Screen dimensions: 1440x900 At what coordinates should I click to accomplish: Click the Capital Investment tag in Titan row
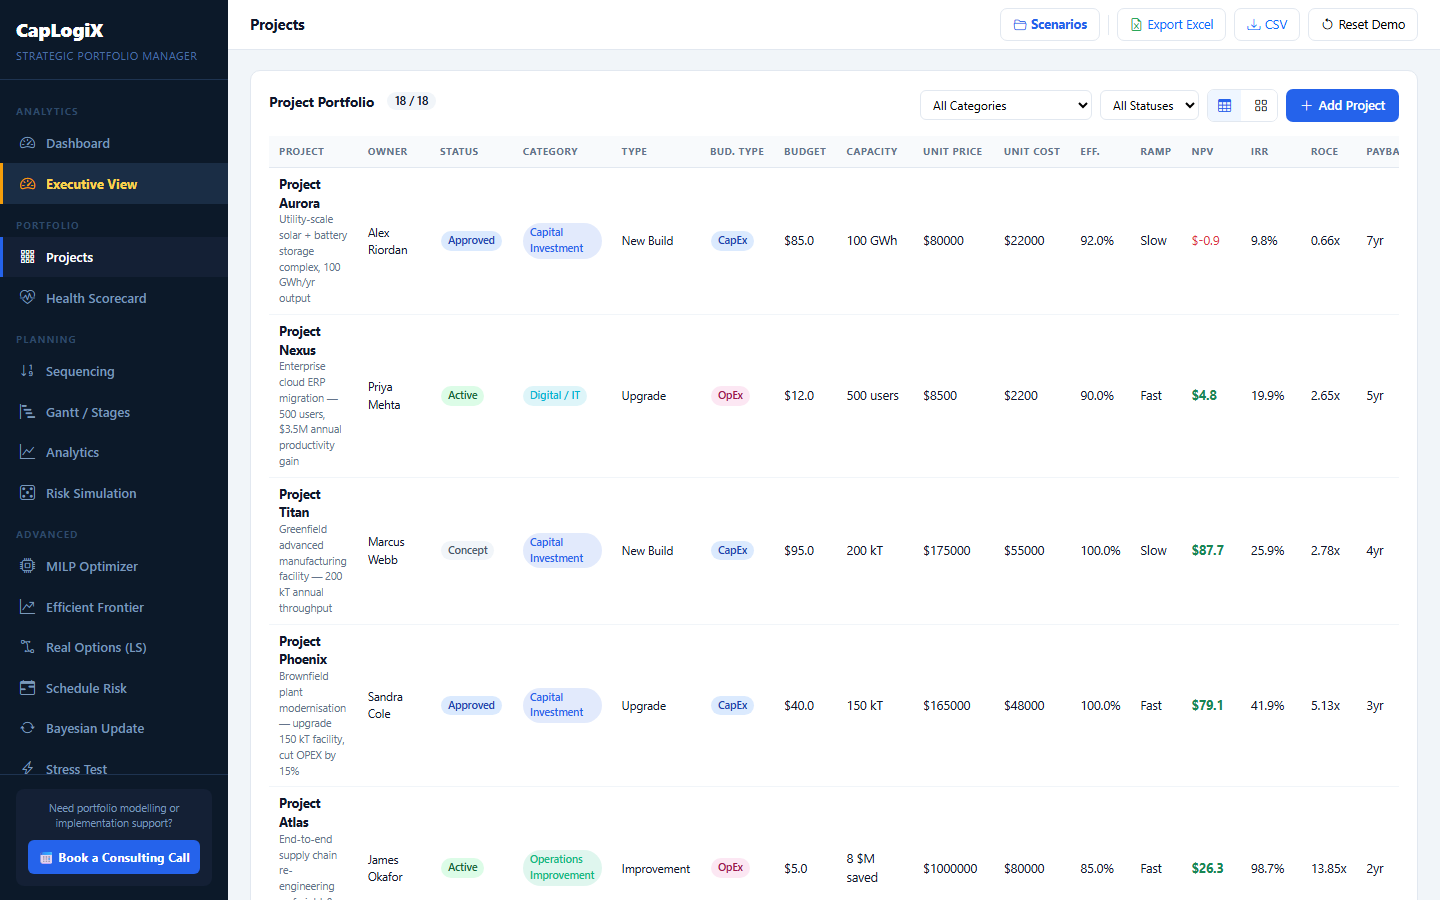pos(562,550)
